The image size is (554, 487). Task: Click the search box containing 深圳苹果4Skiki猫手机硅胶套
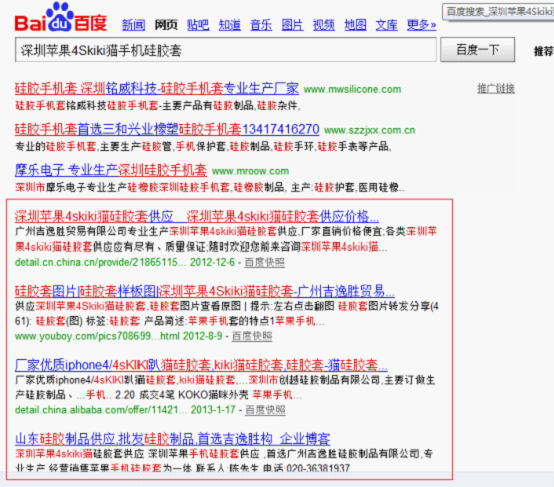tap(226, 50)
